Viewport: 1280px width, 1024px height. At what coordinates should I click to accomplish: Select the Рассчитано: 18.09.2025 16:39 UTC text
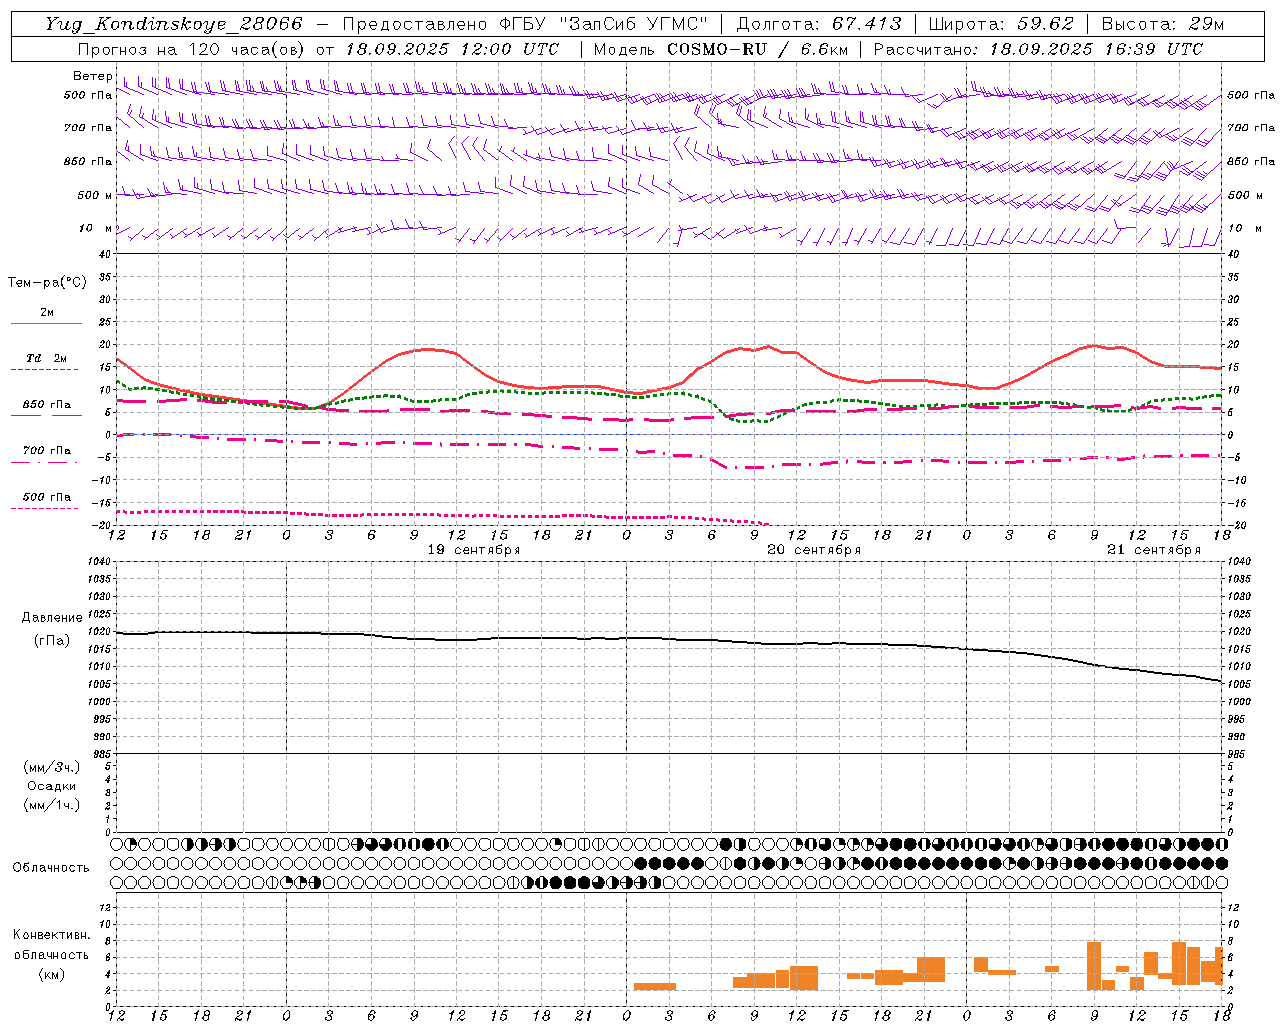[1038, 49]
